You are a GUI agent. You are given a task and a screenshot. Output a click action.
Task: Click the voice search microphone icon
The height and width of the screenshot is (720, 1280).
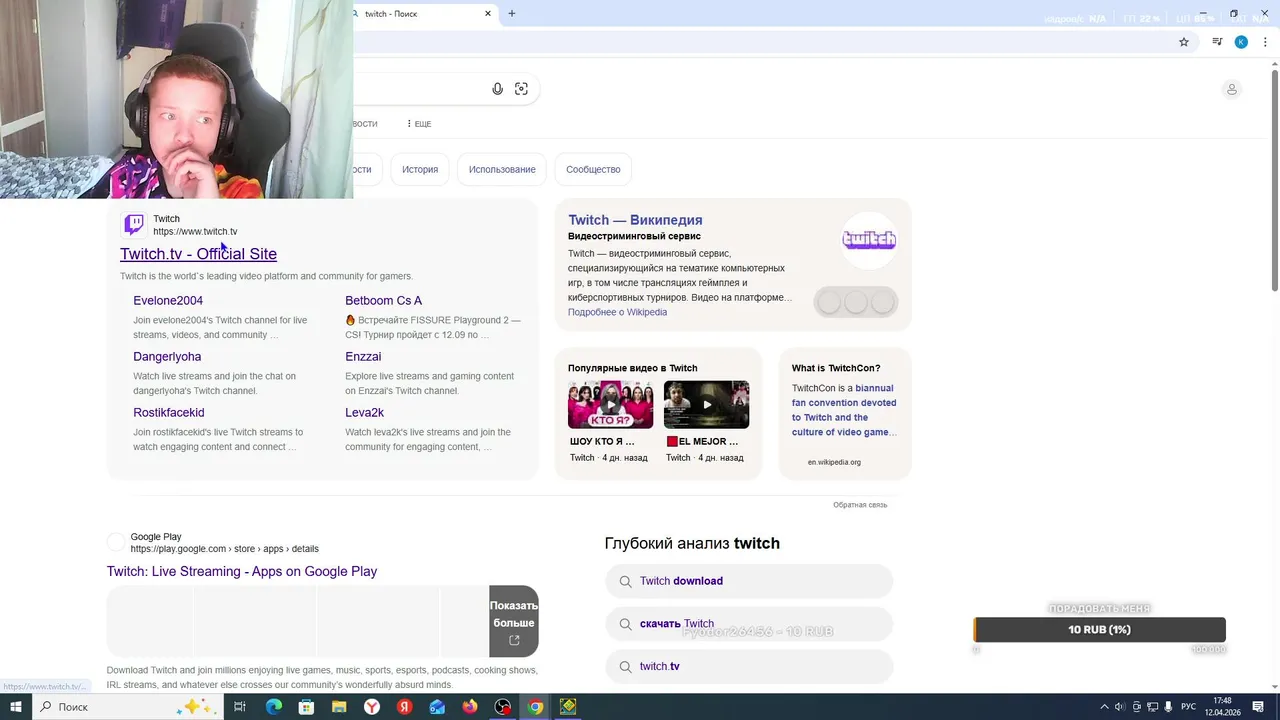pyautogui.click(x=497, y=89)
